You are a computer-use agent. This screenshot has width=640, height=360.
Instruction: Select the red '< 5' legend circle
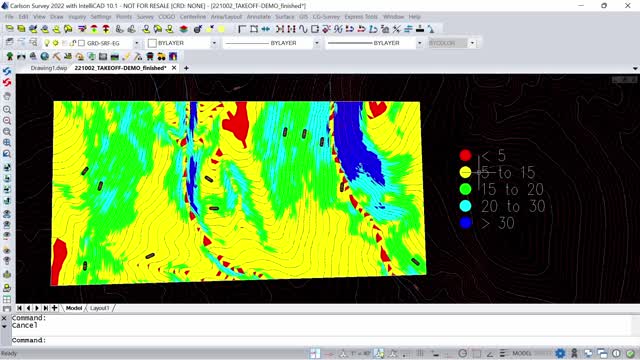click(x=465, y=155)
